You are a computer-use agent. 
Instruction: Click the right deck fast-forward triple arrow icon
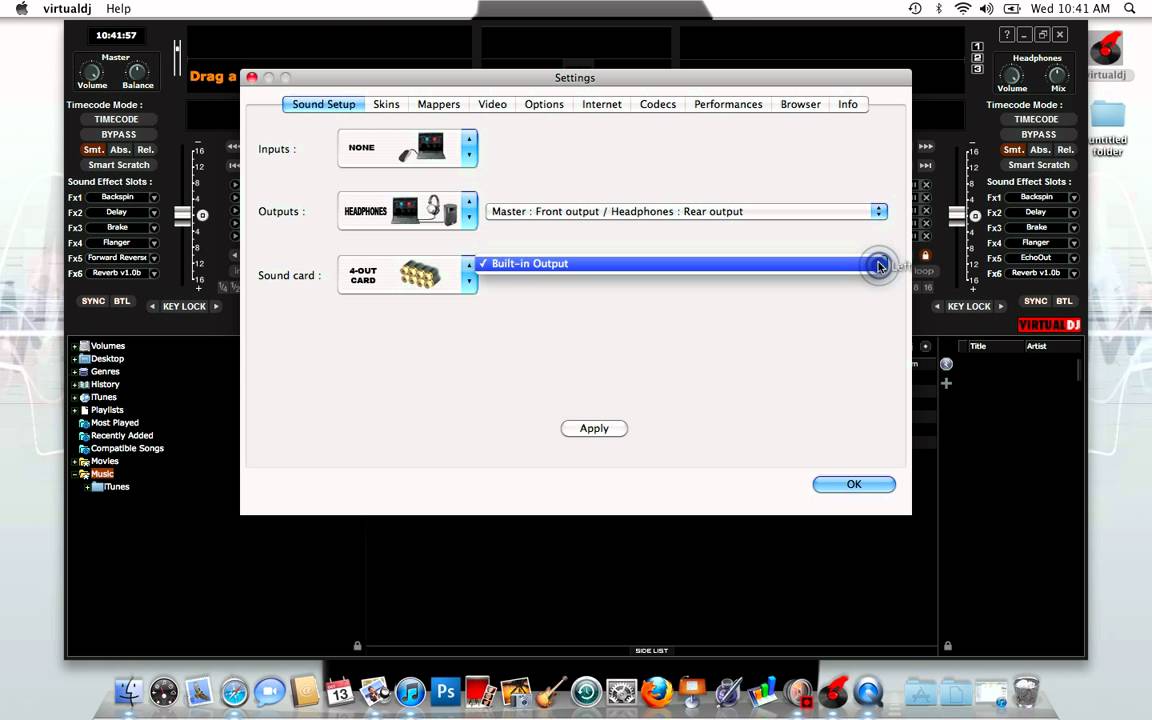click(926, 146)
